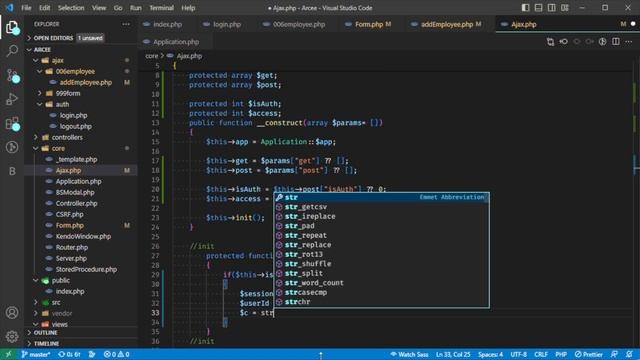The image size is (640, 360).
Task: Switch to the Form.php editor tab
Action: 369,24
